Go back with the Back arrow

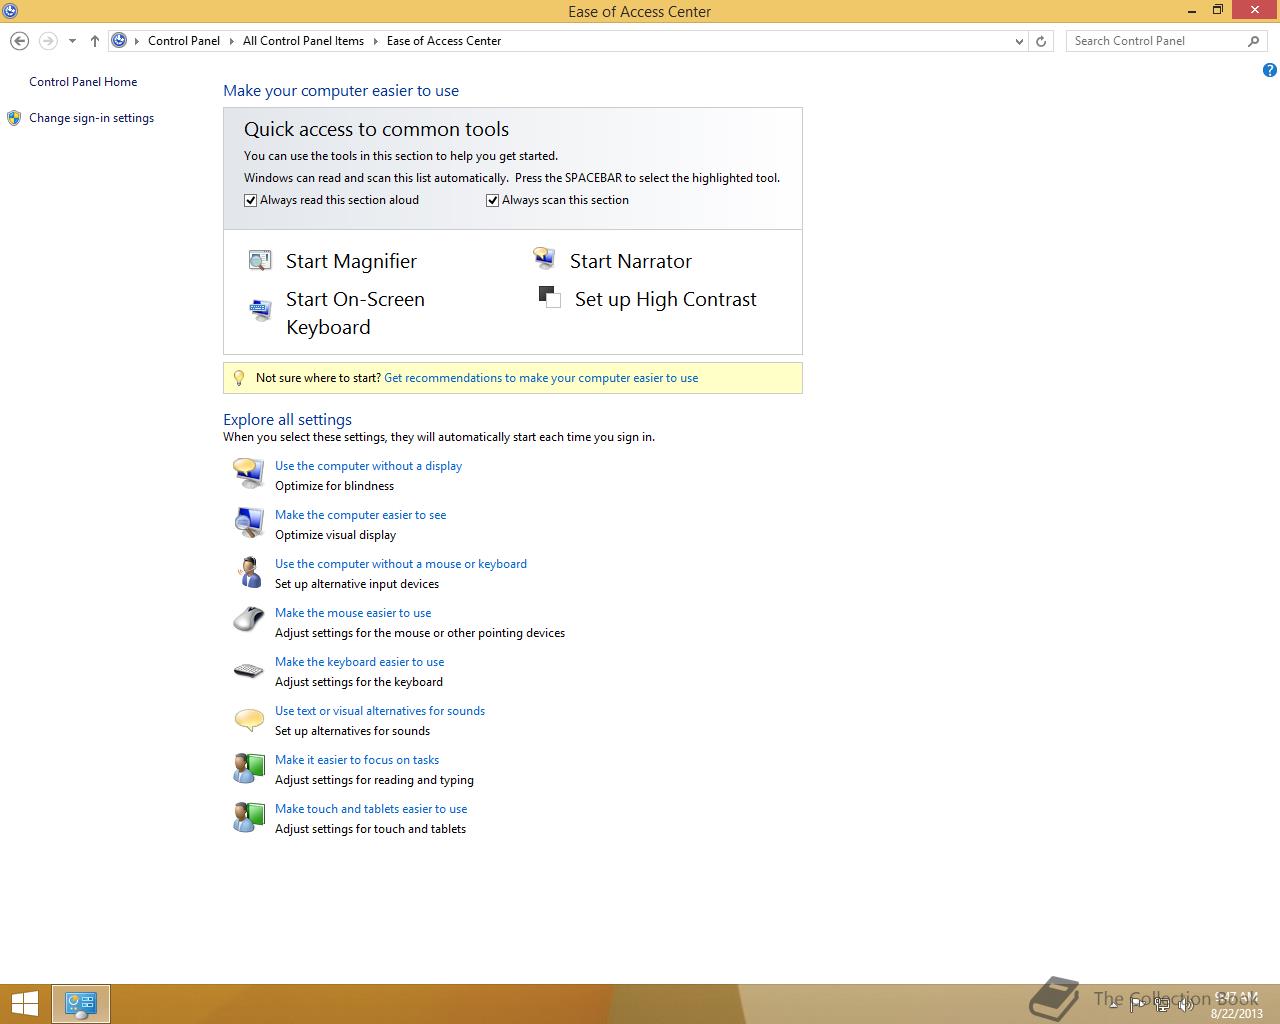click(19, 41)
